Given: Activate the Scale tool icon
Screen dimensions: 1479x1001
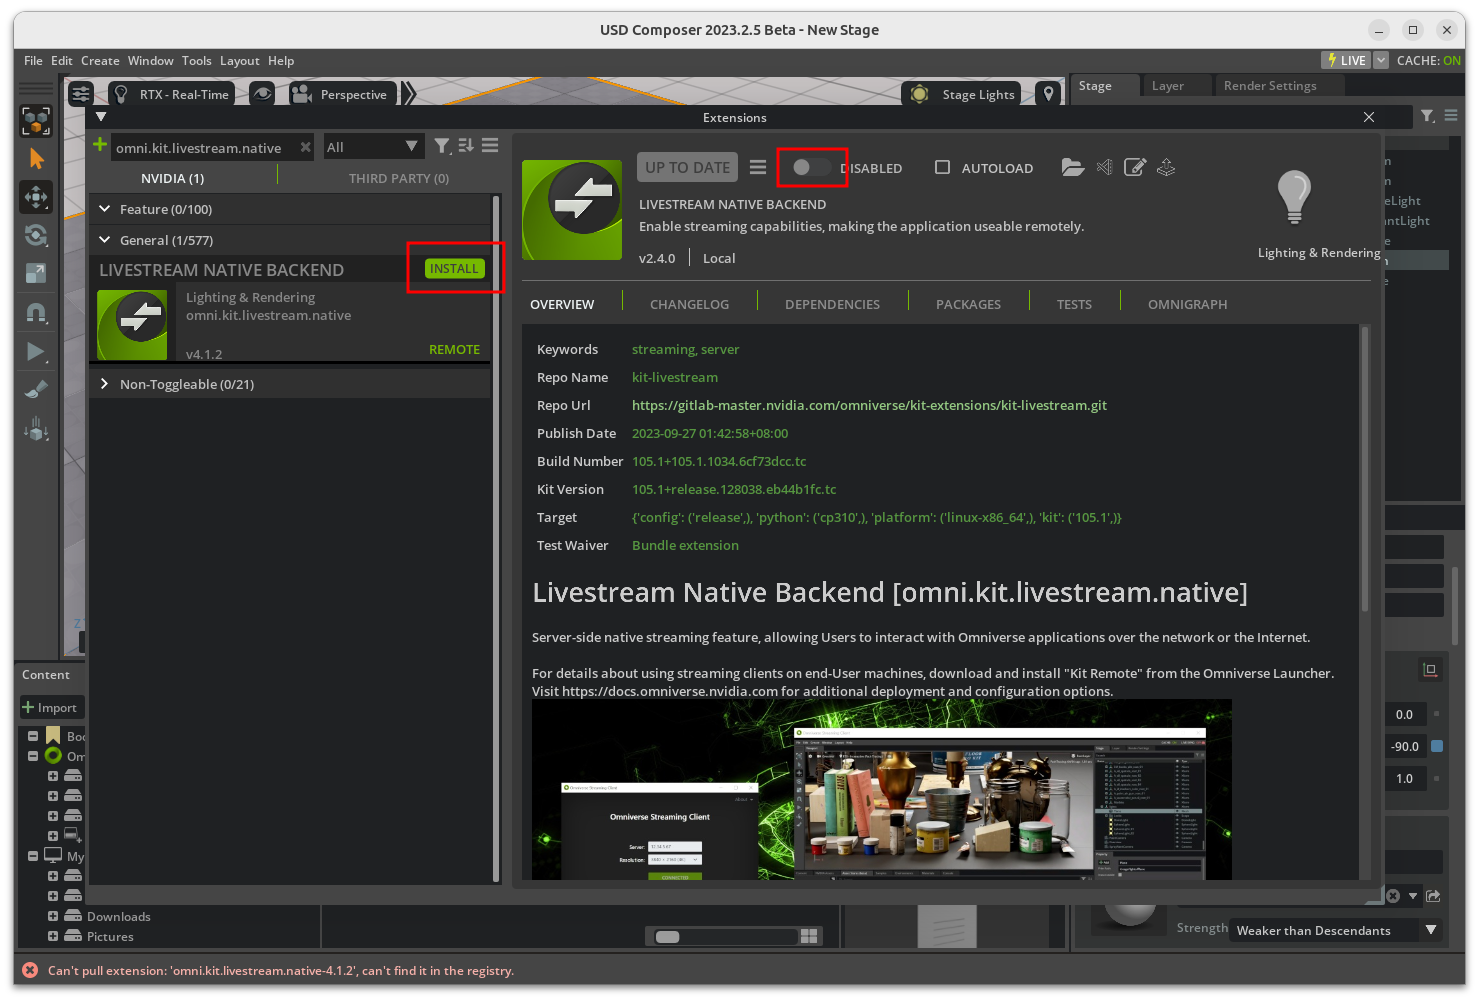Looking at the screenshot, I should 36,273.
